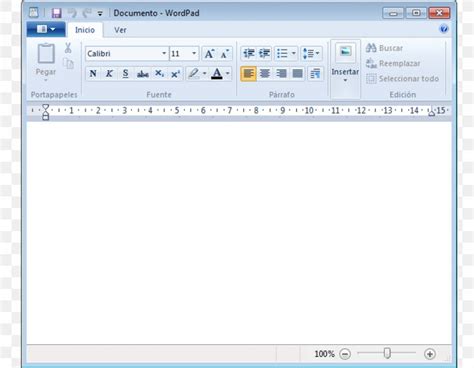Viewport: 474px width, 368px height.
Task: Switch to the Inicio tab
Action: [x=85, y=30]
